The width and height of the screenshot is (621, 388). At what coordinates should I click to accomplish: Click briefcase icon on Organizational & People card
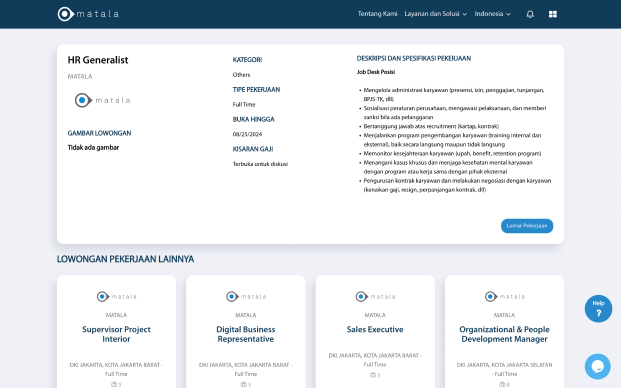pos(502,384)
